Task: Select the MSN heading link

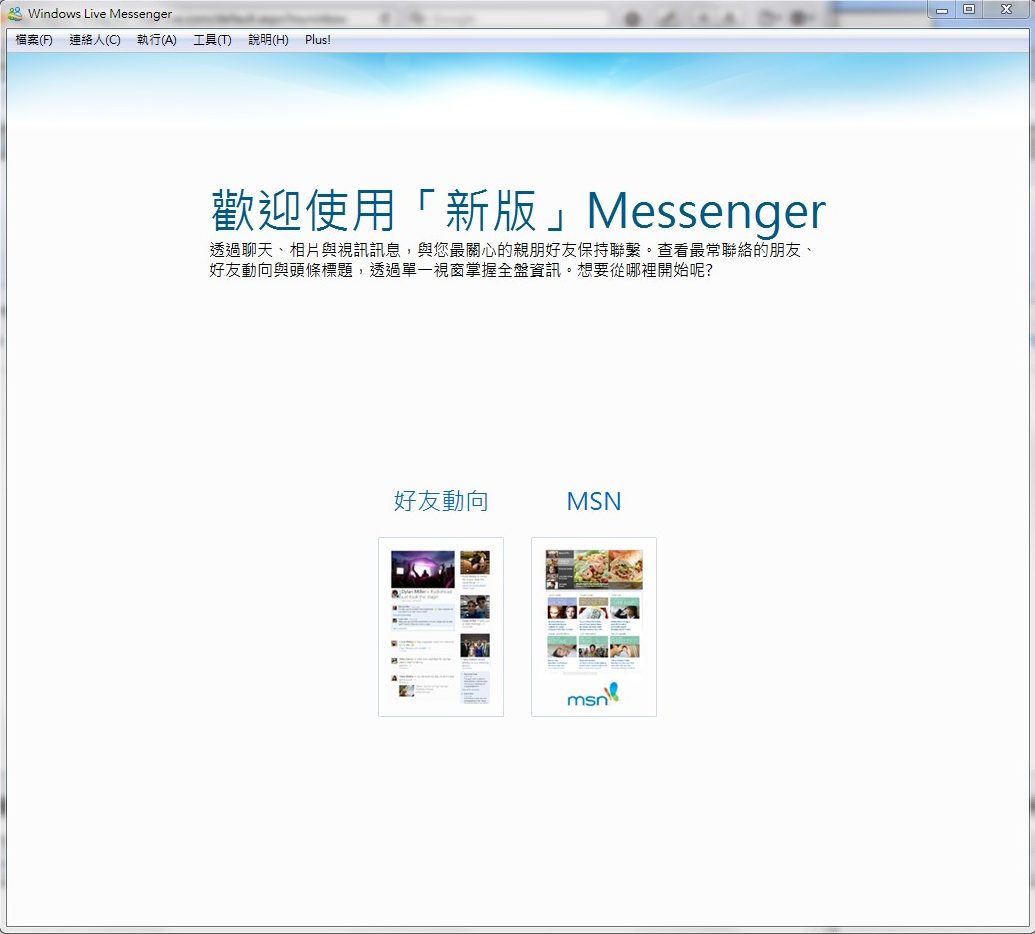Action: pos(594,501)
